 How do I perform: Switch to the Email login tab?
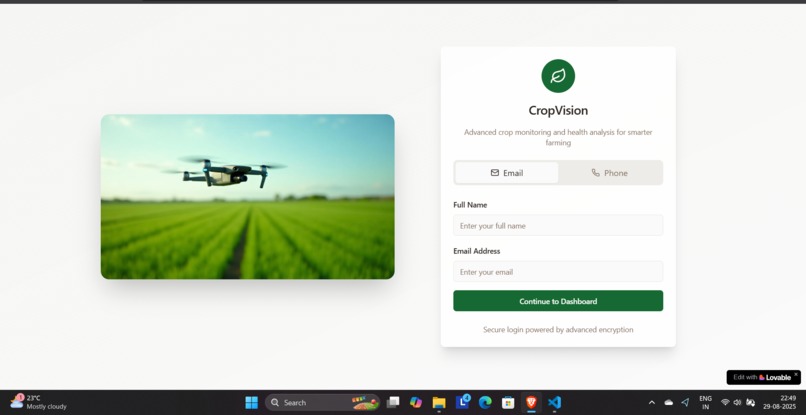(x=506, y=173)
